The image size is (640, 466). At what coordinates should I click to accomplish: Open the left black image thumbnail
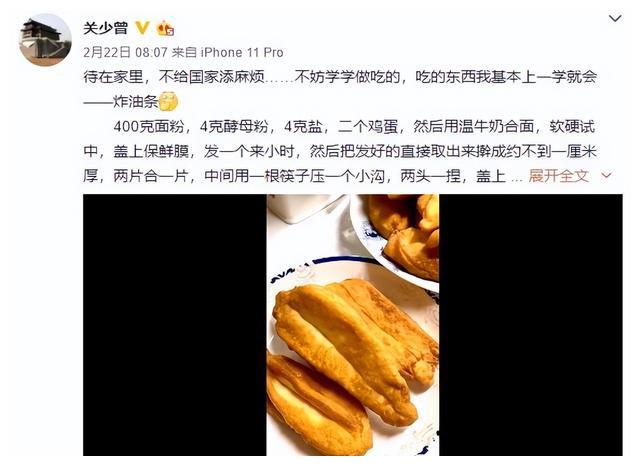(175, 325)
